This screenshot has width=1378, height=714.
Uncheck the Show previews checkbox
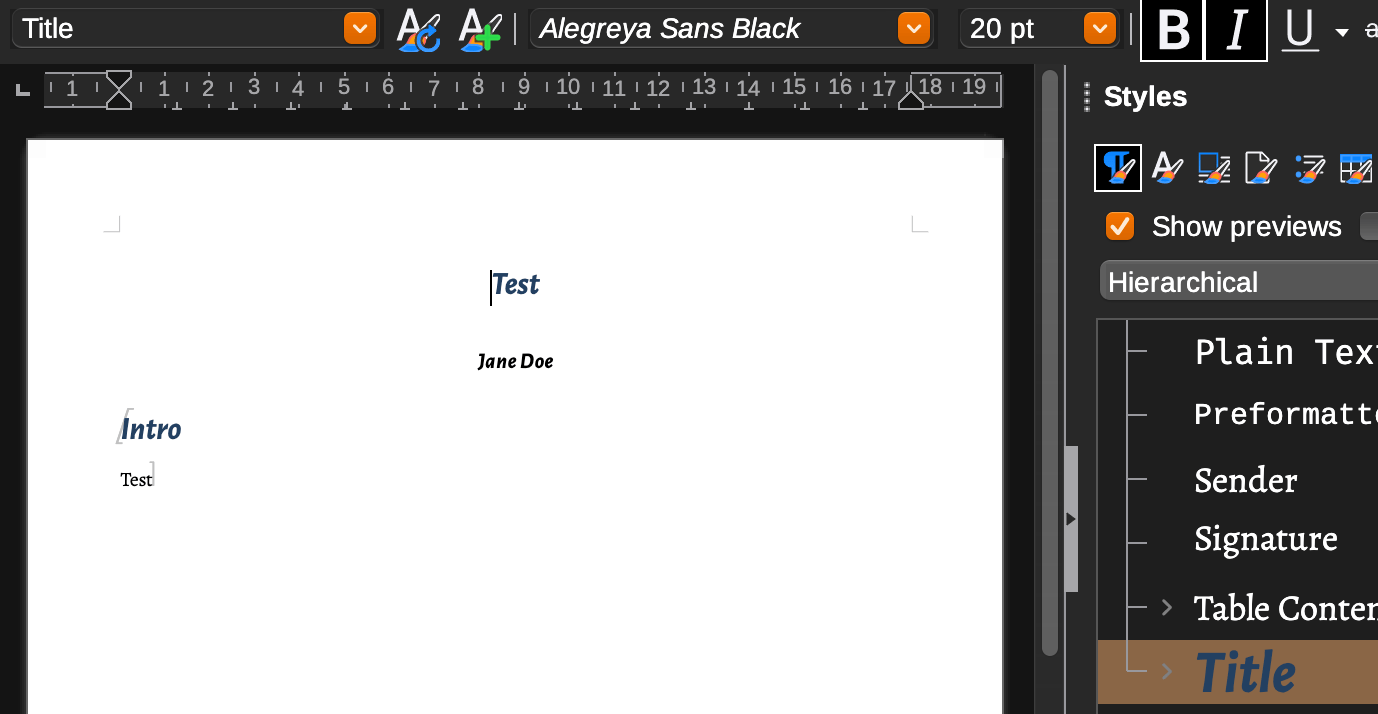click(1120, 227)
